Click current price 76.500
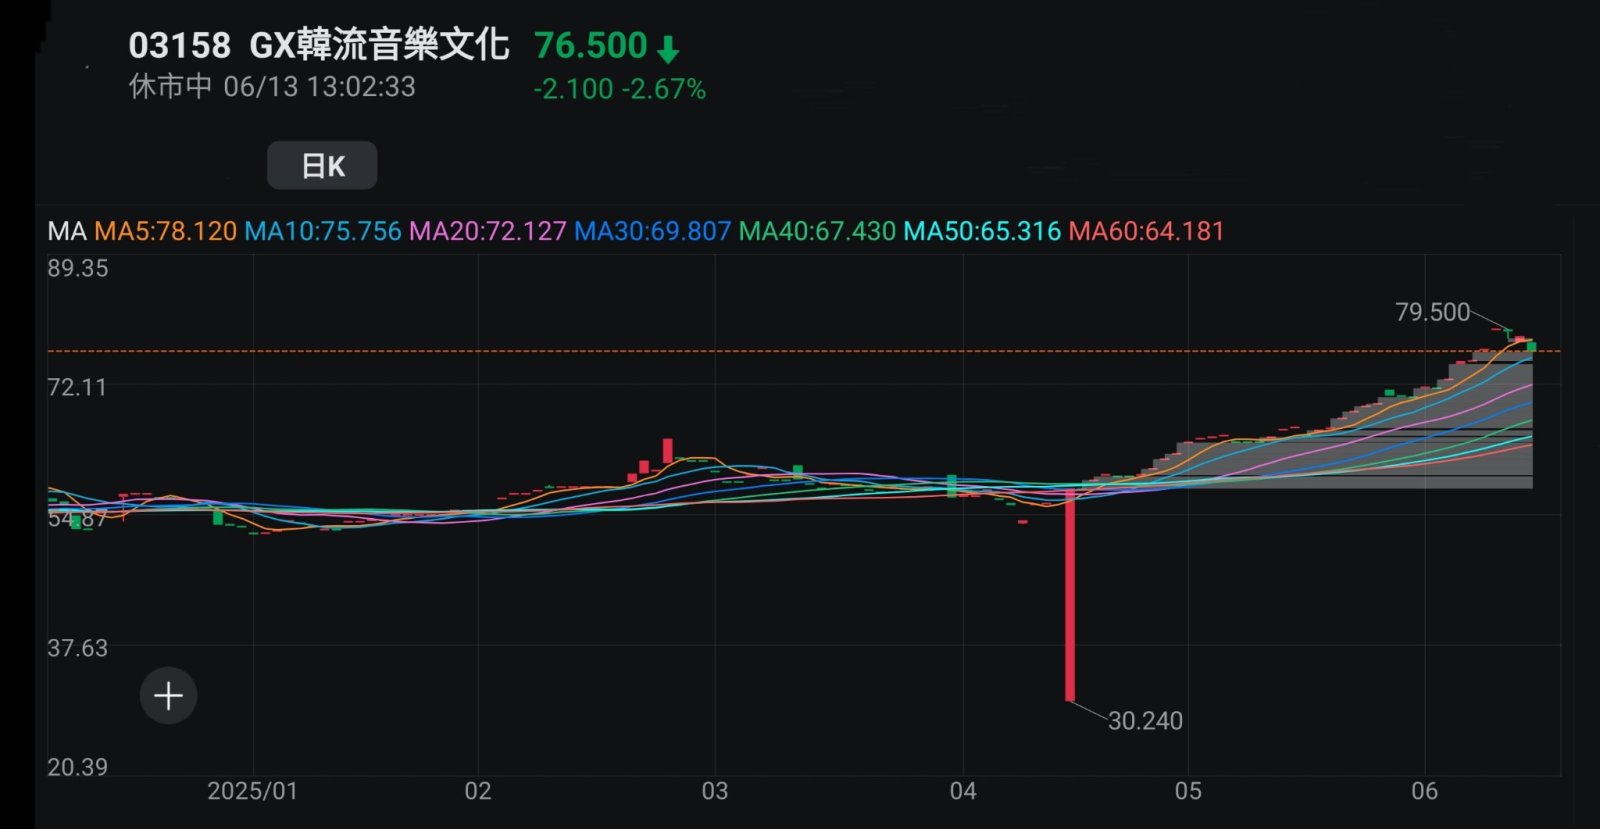The image size is (1600, 829). click(590, 45)
